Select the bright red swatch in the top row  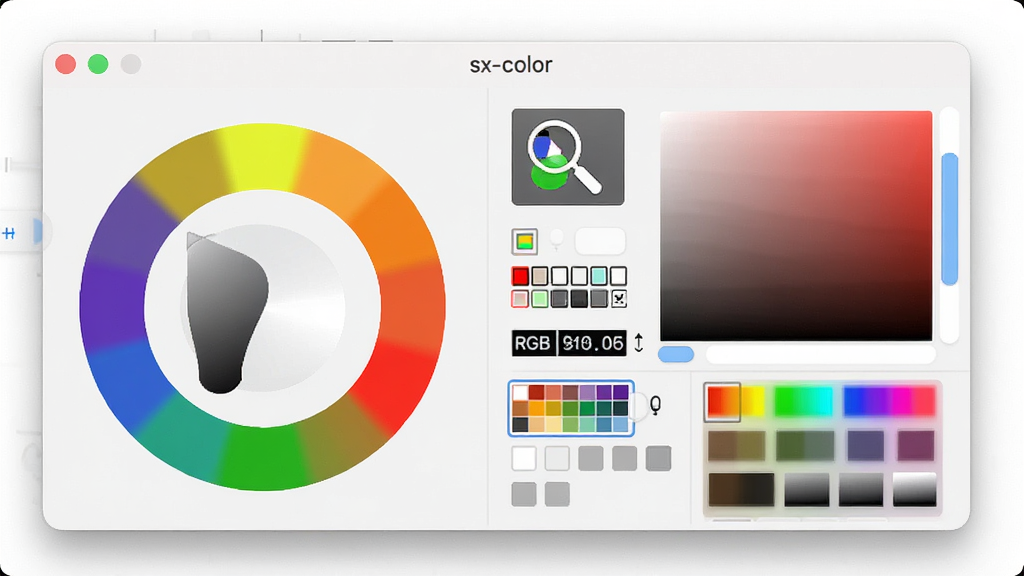pyautogui.click(x=520, y=276)
